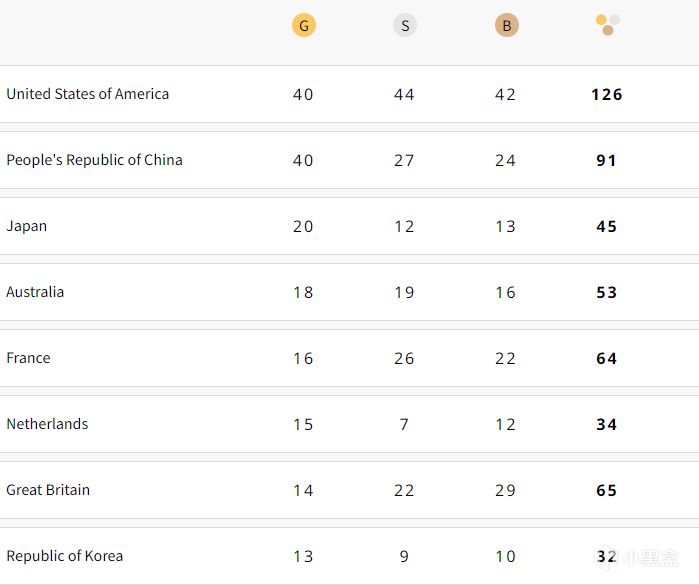Open the Great Britain entry
The image size is (699, 585).
[x=48, y=490]
